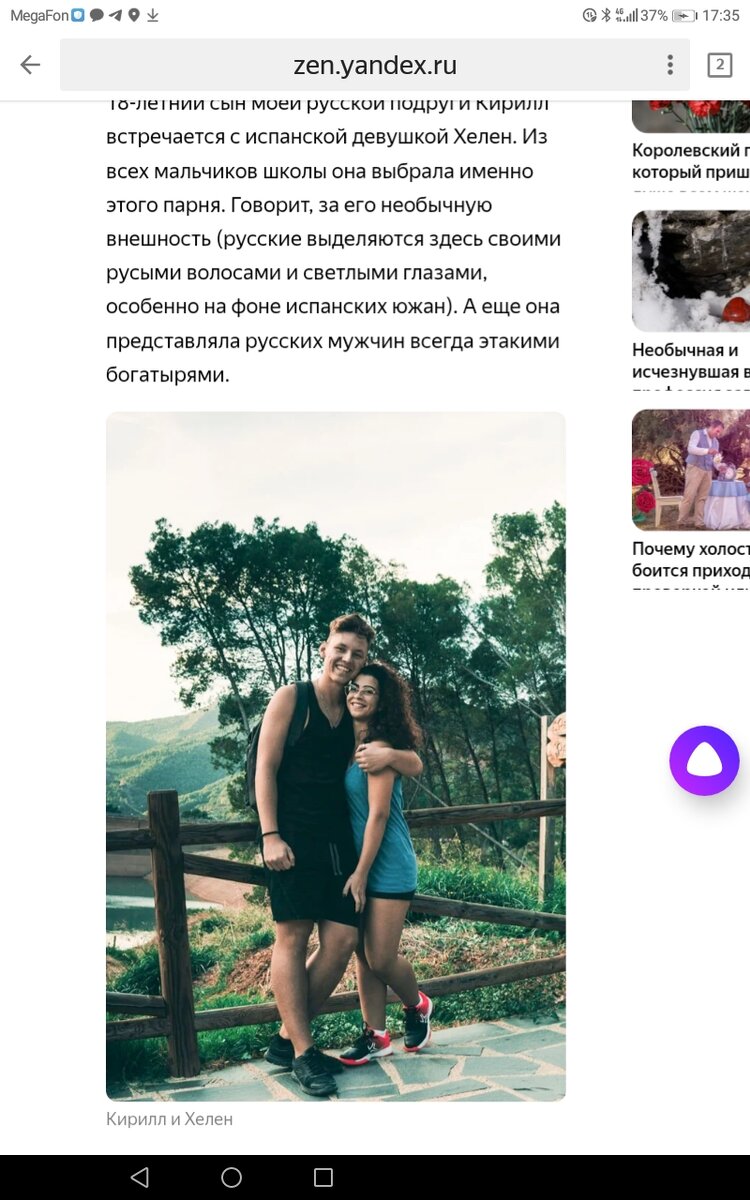Tap the Android home circle button
This screenshot has height=1200, width=750.
point(231,1177)
